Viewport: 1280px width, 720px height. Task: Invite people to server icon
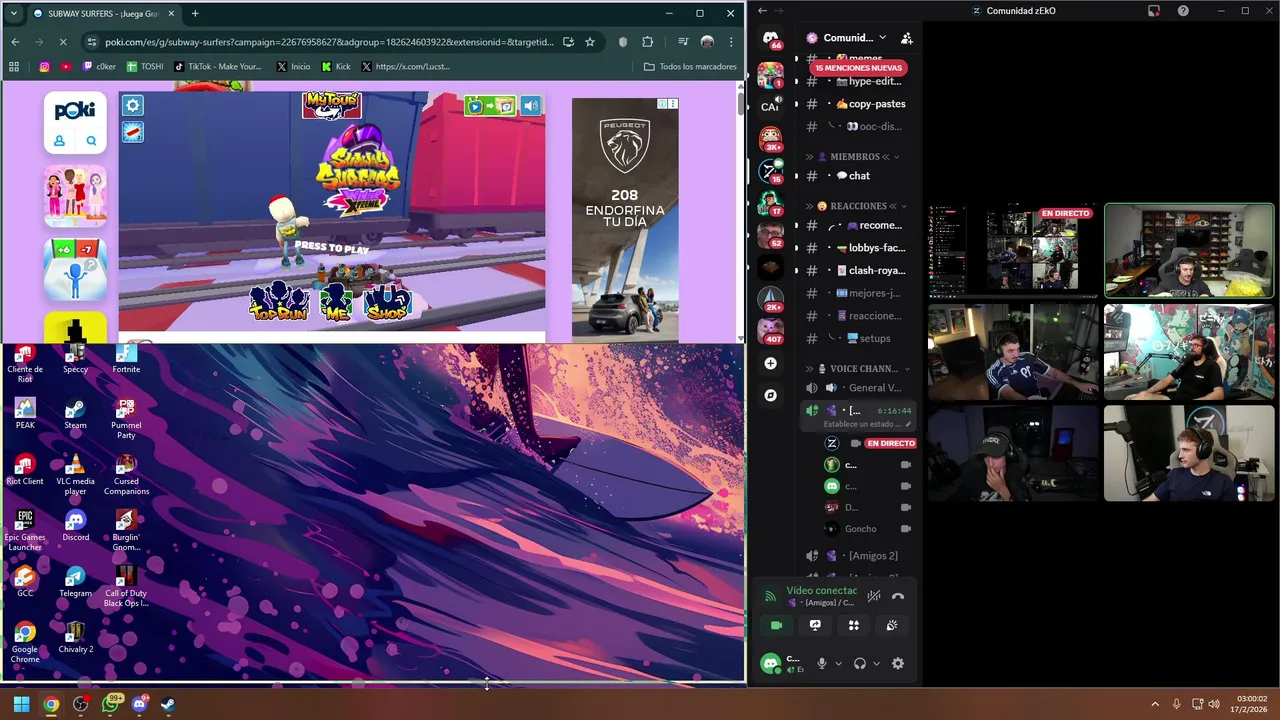[x=906, y=38]
